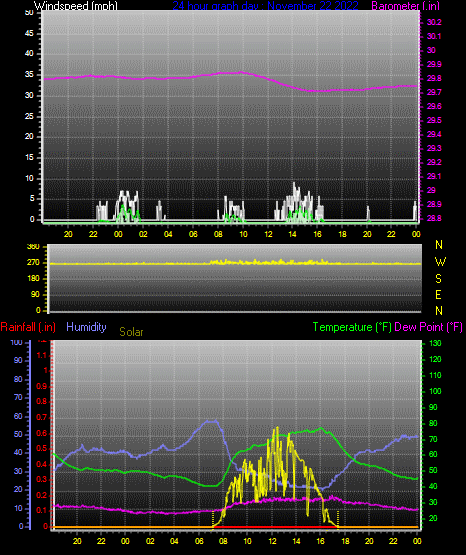
Task: Click the "W" compass letter beside direction chart
Action: (440, 262)
